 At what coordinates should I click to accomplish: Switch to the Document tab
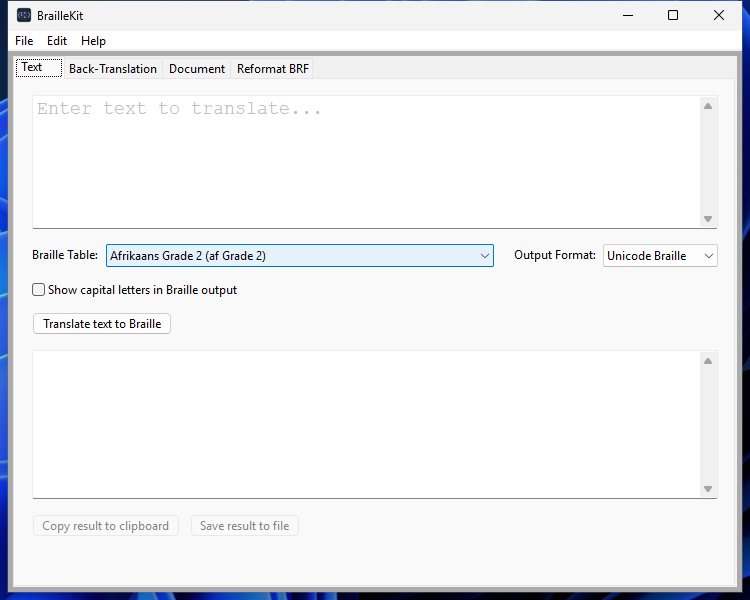[x=197, y=69]
